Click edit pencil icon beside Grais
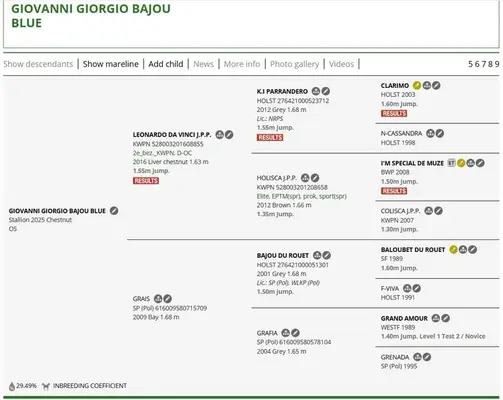Image resolution: width=503 pixels, height=400 pixels. pyautogui.click(x=168, y=299)
